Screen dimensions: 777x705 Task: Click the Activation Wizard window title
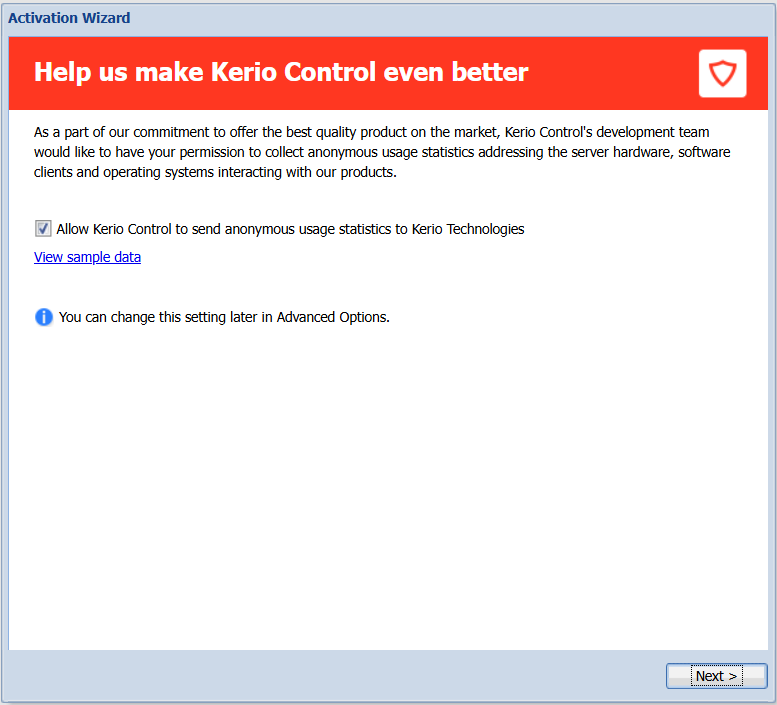pyautogui.click(x=69, y=18)
